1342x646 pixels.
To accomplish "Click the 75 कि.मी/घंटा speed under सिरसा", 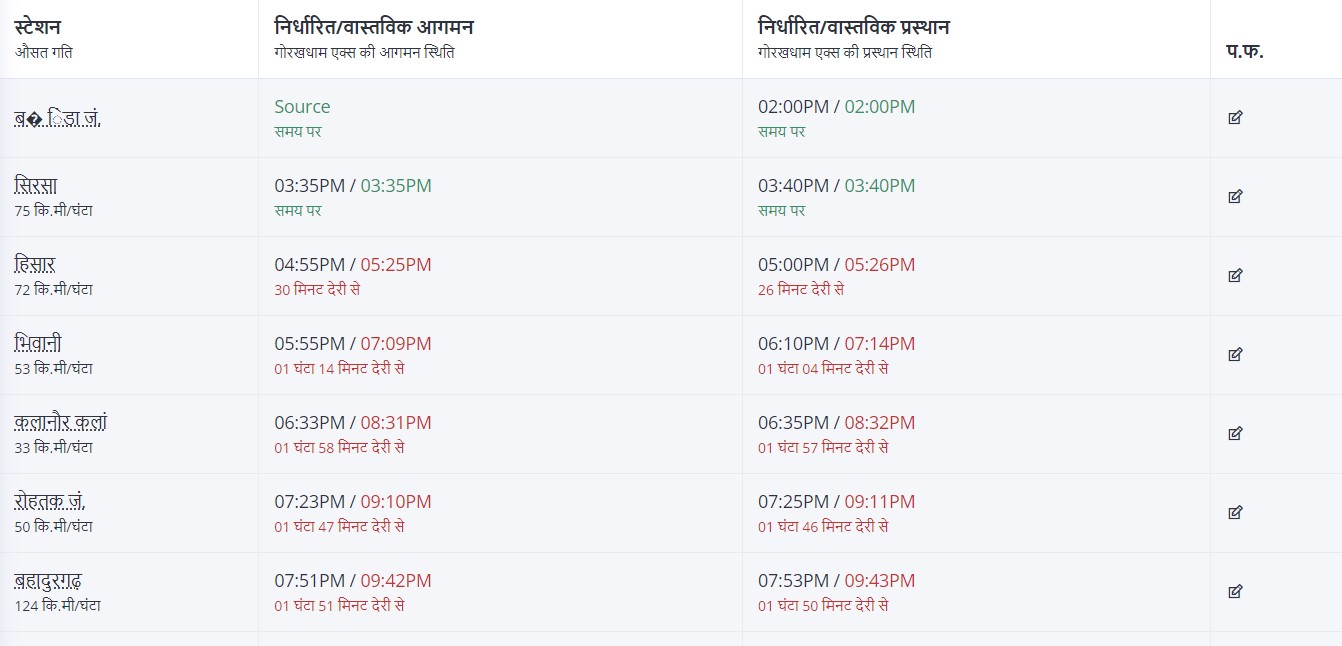I will coord(54,211).
